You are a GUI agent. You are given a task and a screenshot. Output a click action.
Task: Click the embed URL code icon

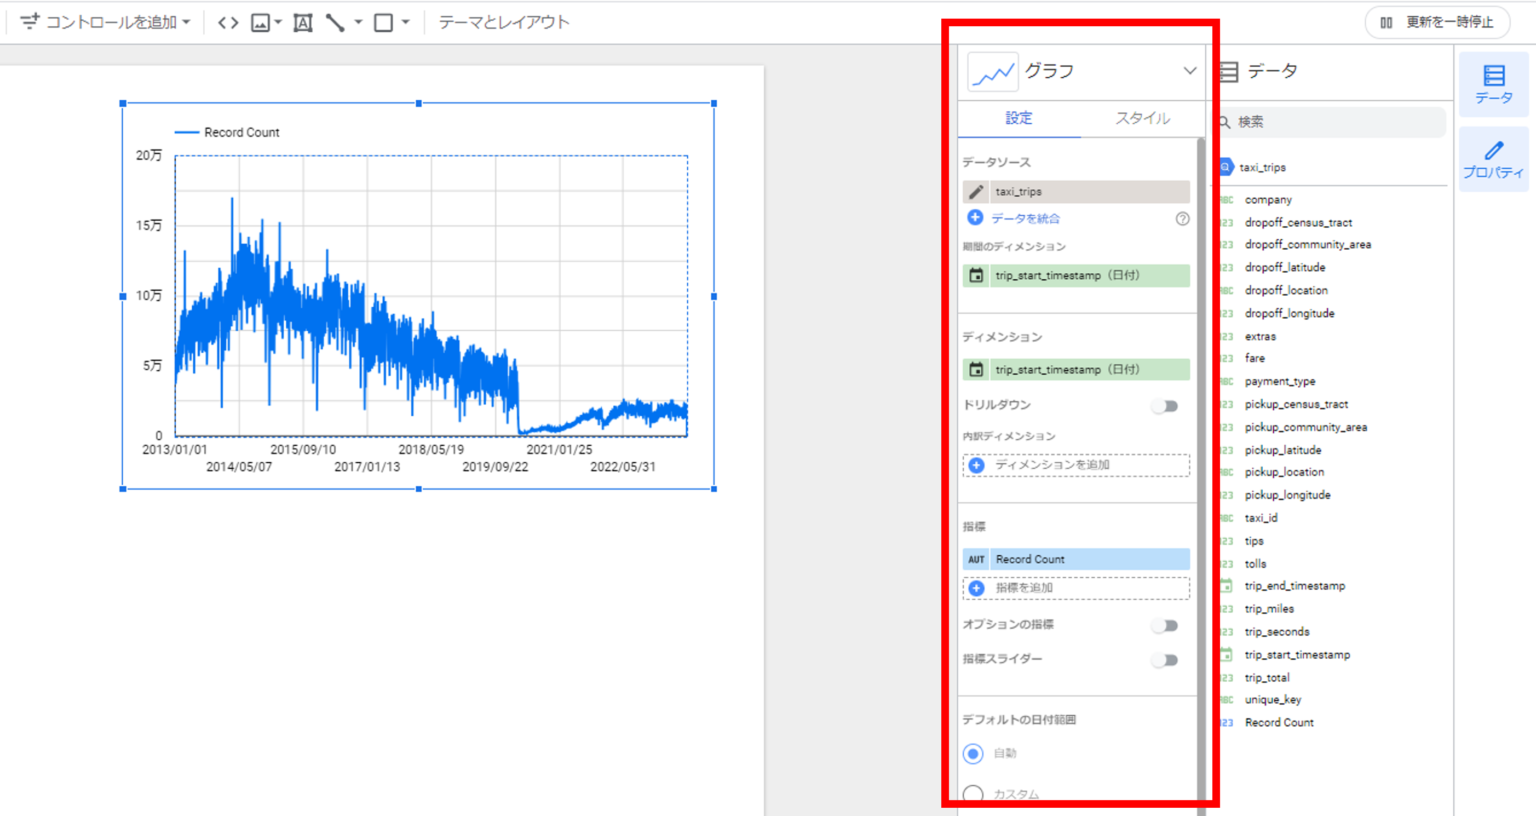click(x=228, y=22)
